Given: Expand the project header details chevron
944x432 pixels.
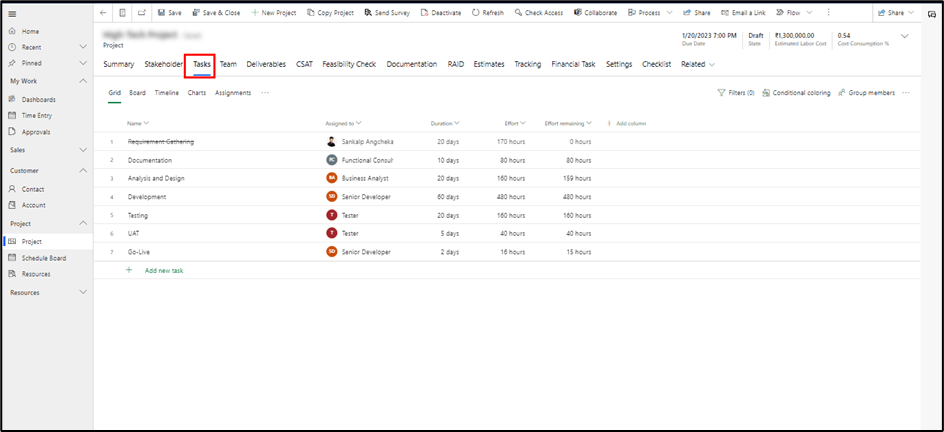Looking at the screenshot, I should click(x=905, y=37).
